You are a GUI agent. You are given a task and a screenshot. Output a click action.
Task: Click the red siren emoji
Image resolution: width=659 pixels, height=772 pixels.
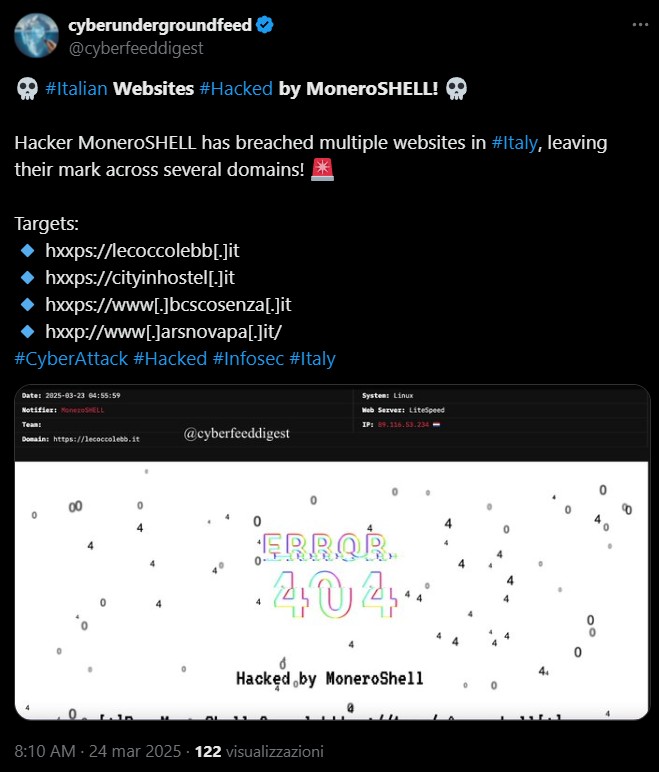[x=324, y=170]
